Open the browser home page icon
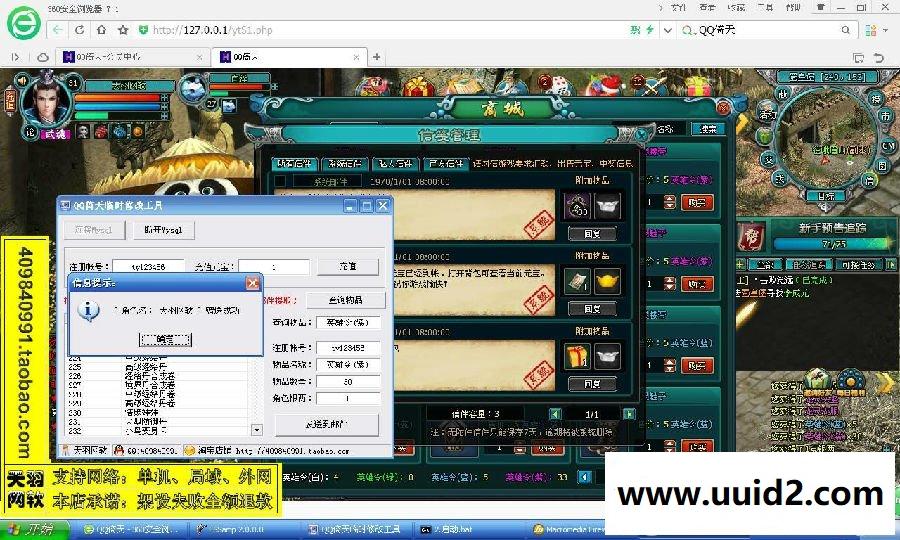This screenshot has height=540, width=900. tap(102, 30)
